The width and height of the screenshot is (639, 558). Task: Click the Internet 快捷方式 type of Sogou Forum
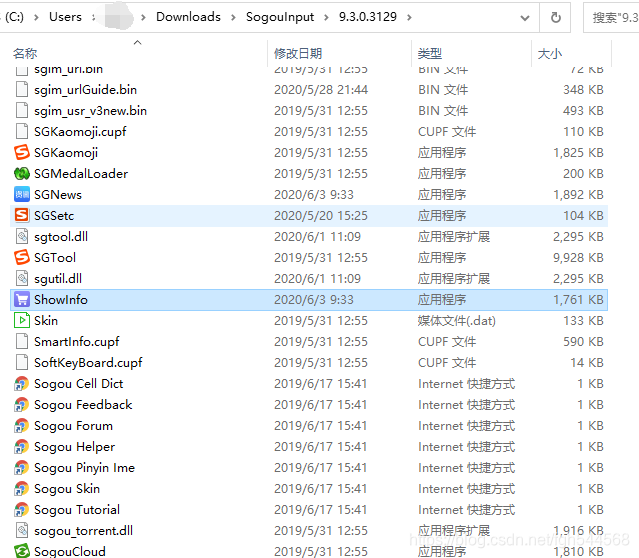point(466,426)
